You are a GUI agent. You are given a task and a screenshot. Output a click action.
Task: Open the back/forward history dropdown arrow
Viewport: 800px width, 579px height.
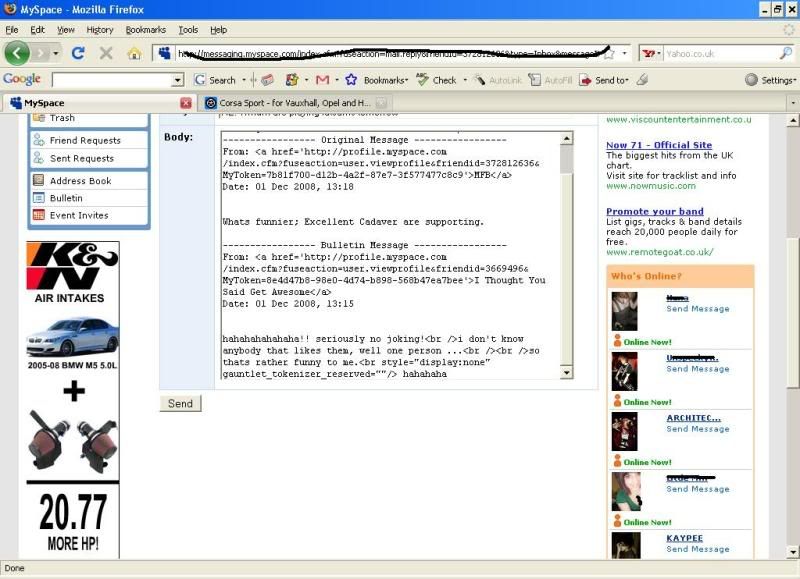pyautogui.click(x=56, y=53)
